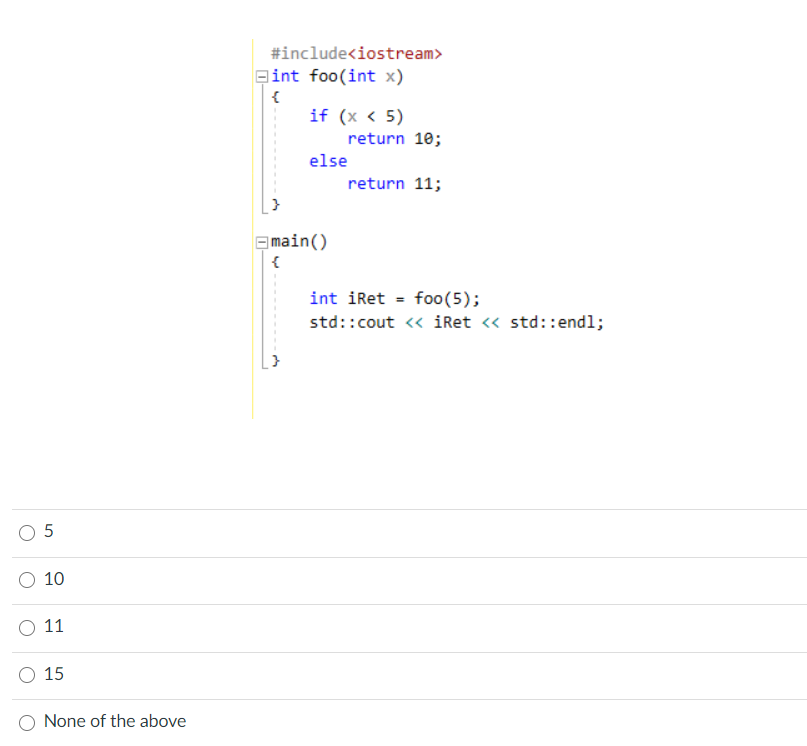Select the None of the above option
The width and height of the screenshot is (807, 746).
click(27, 722)
